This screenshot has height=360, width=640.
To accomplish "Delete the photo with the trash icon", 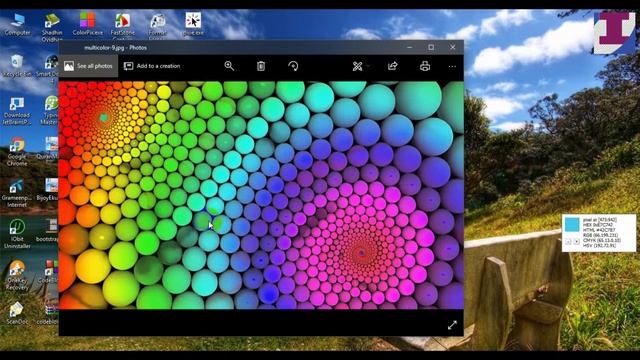I will [261, 66].
